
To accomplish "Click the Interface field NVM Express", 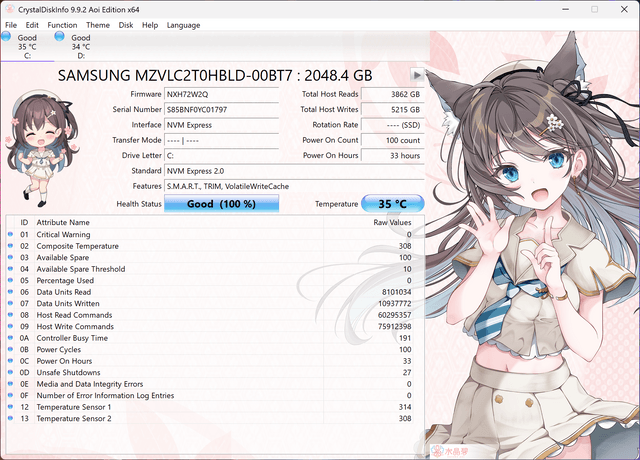I will [x=221, y=125].
